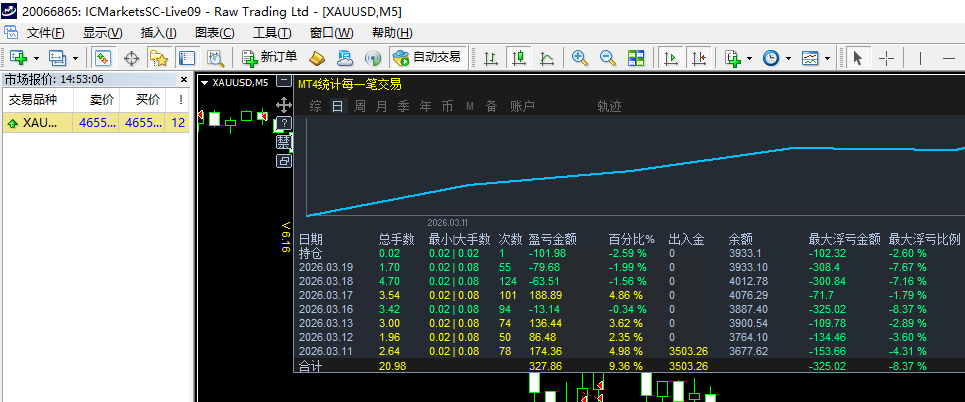965x402 pixels.
Task: Click the 新订单 new order button
Action: 270,58
